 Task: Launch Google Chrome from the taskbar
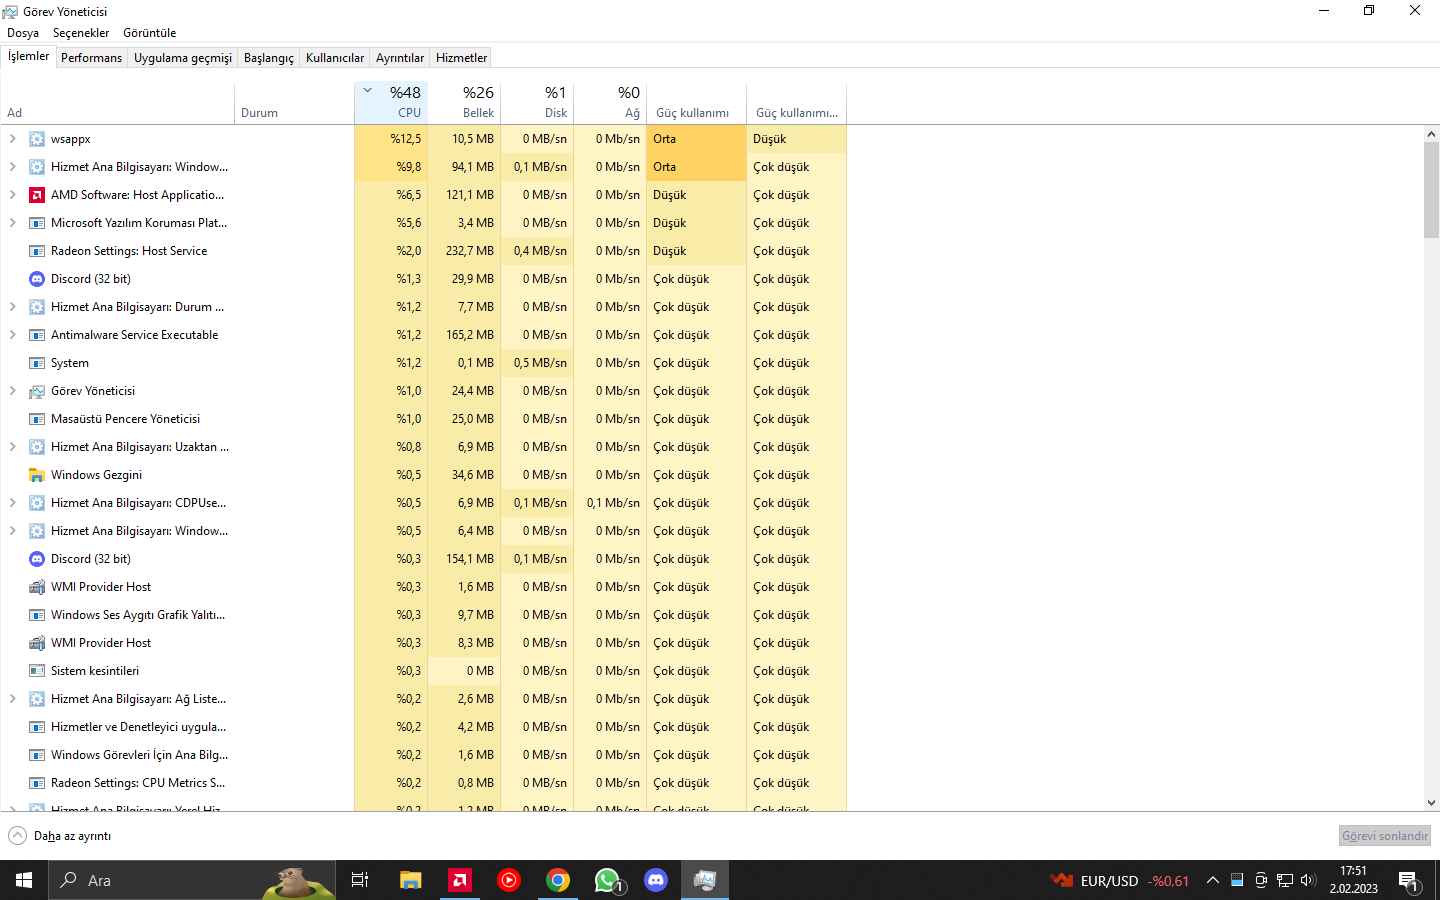click(558, 880)
